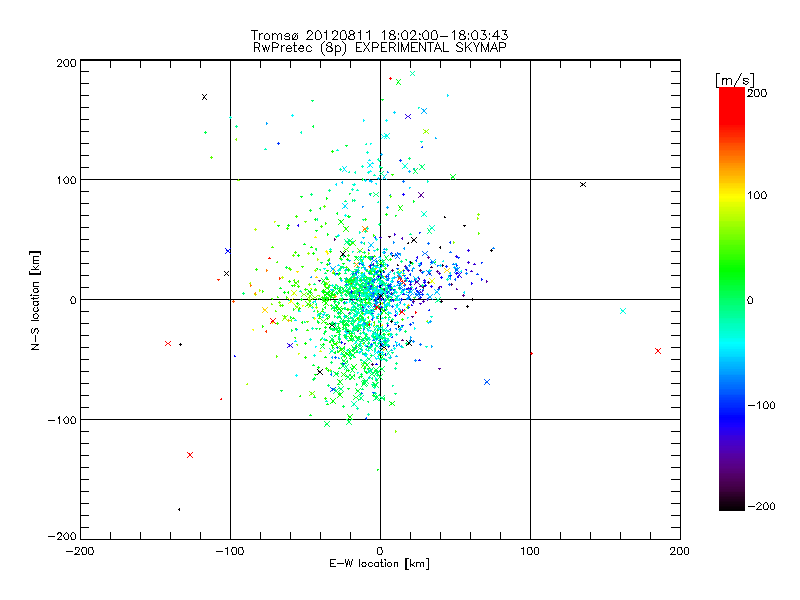
Task: Click the color bar tick label "100"
Action: [757, 195]
